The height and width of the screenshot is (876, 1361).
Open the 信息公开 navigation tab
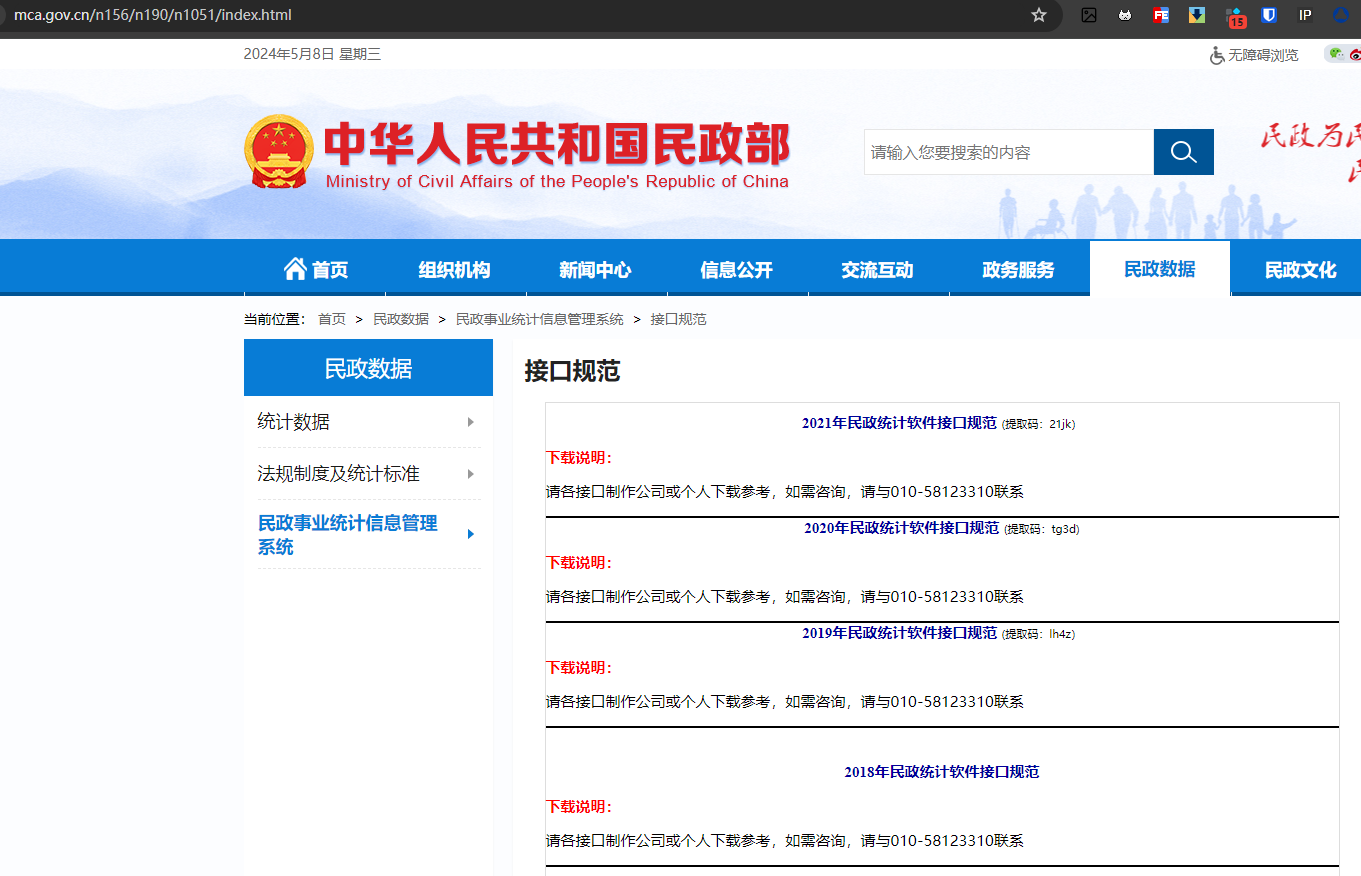click(737, 269)
